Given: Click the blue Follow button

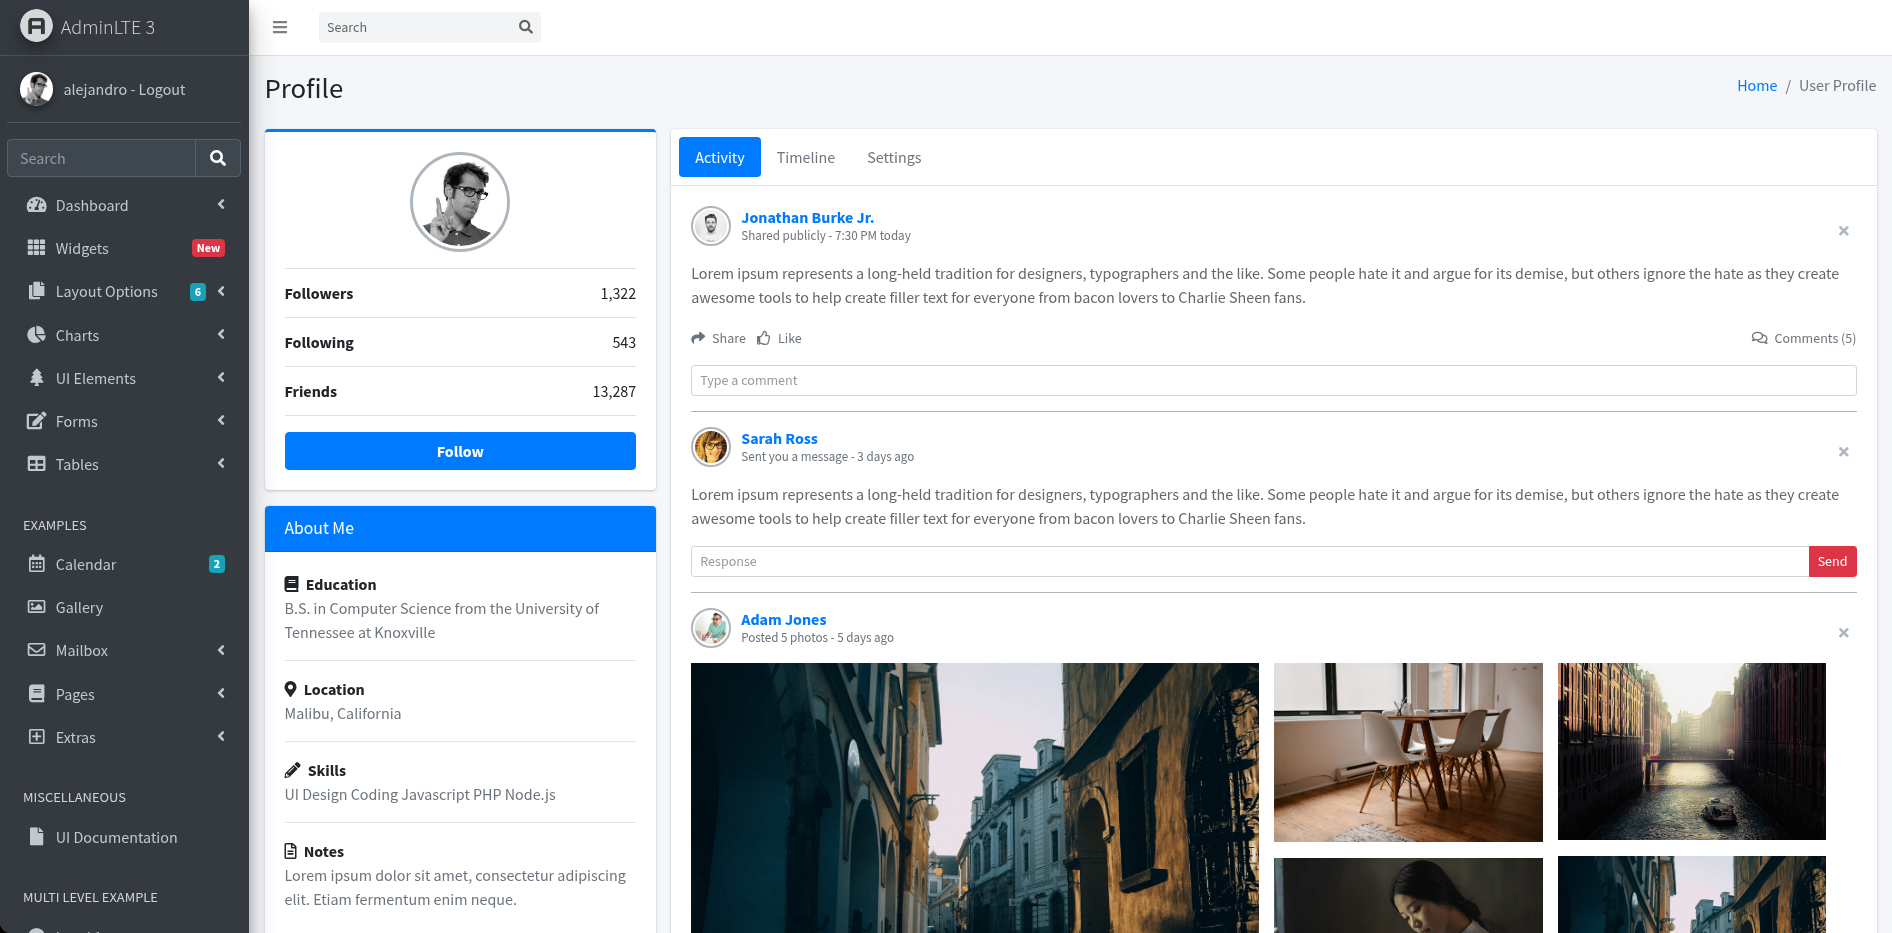Looking at the screenshot, I should pyautogui.click(x=460, y=451).
